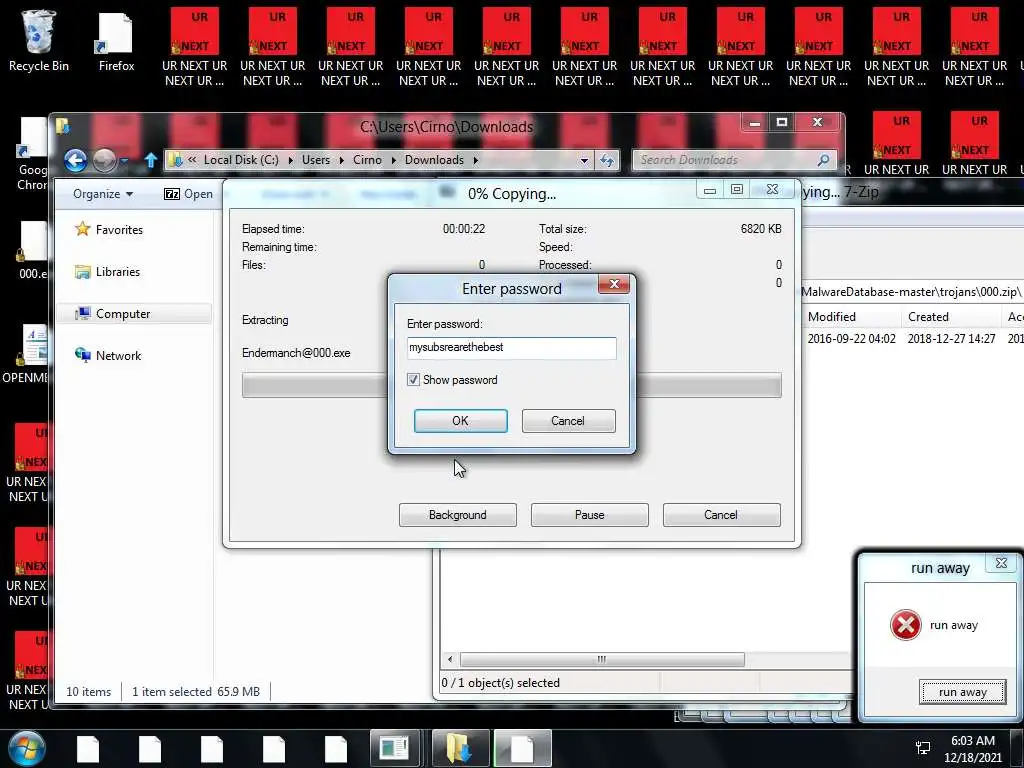1024x768 pixels.
Task: Select Computer in the navigation pane
Action: 122,313
